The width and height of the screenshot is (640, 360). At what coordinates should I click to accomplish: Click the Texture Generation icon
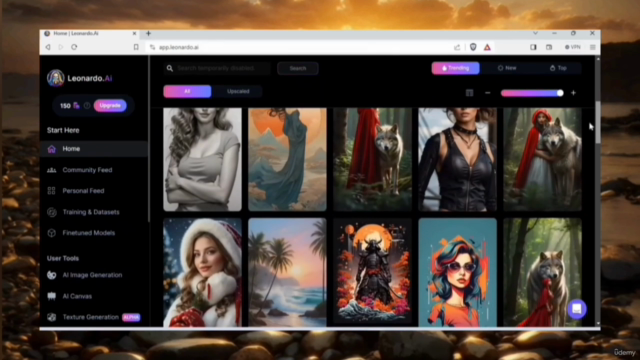point(51,317)
